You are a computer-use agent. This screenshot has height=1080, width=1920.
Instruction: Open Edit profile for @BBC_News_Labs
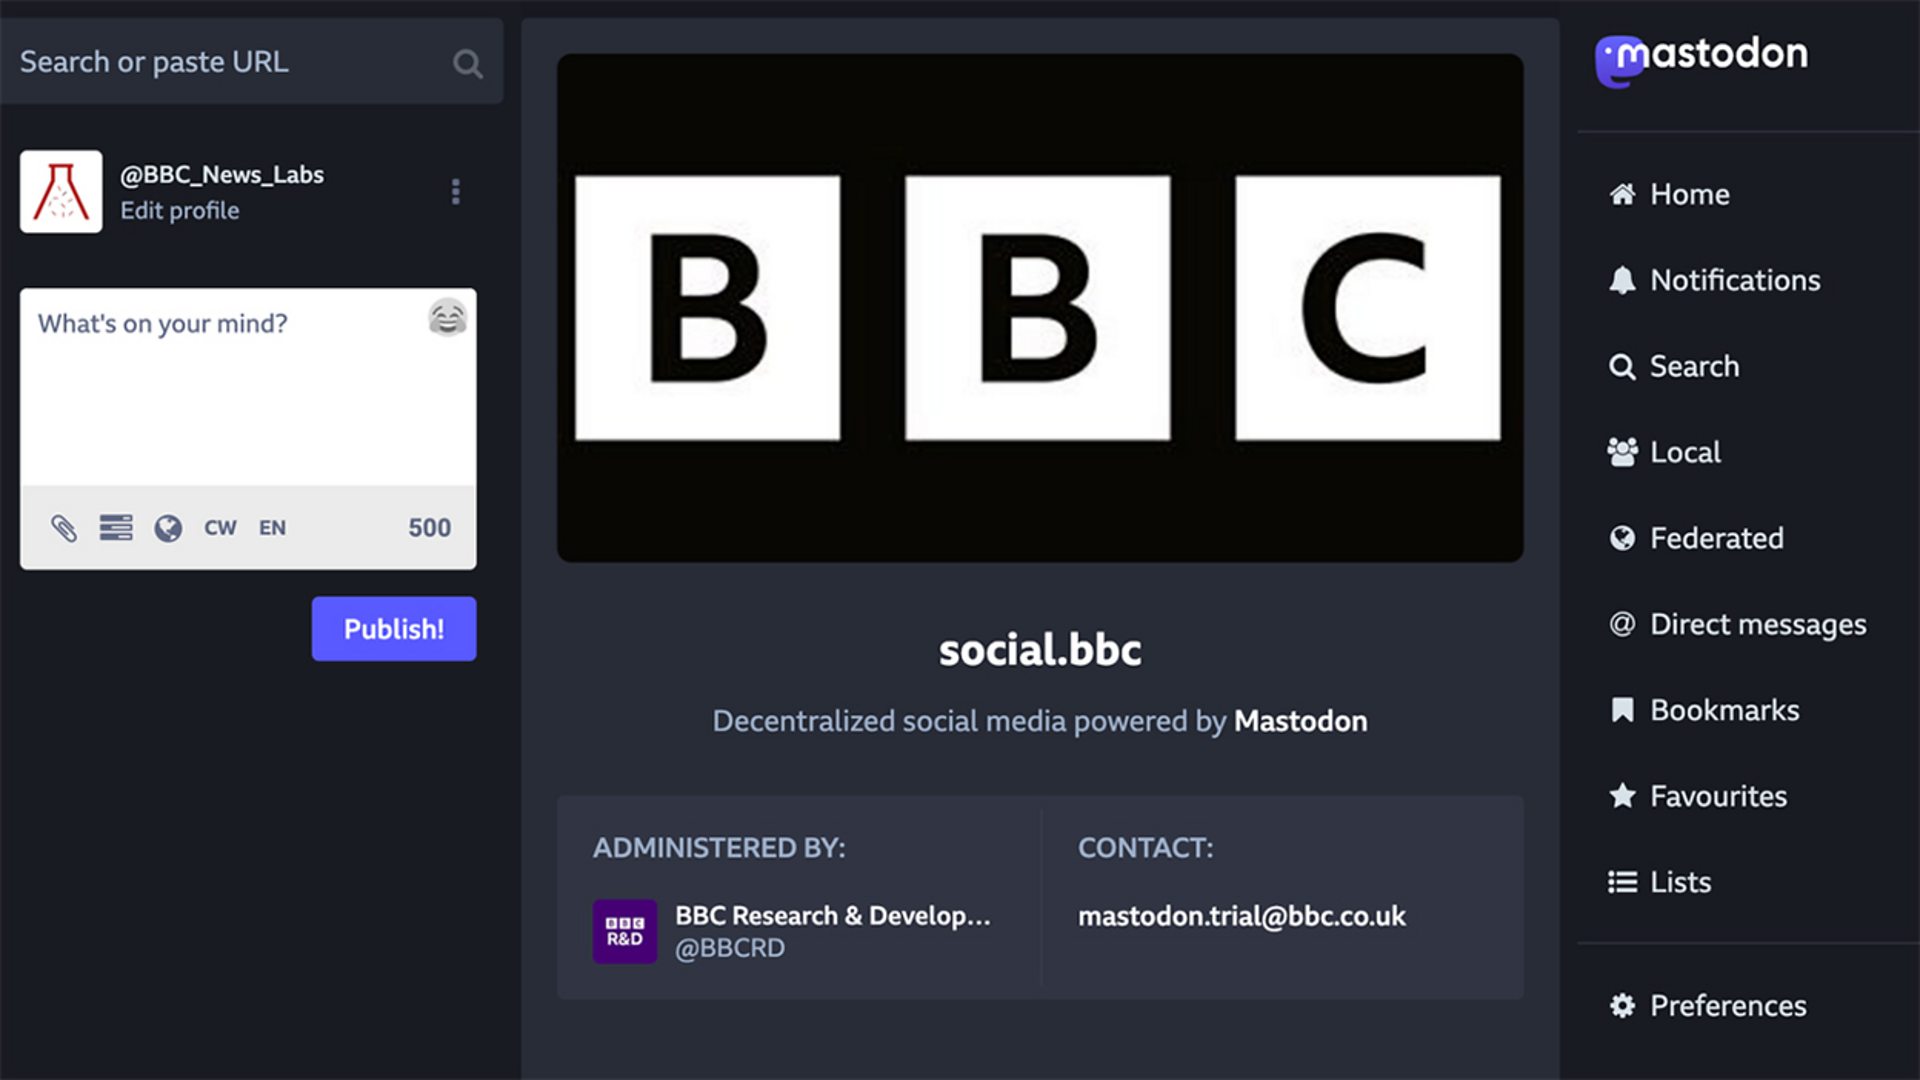[x=180, y=210]
